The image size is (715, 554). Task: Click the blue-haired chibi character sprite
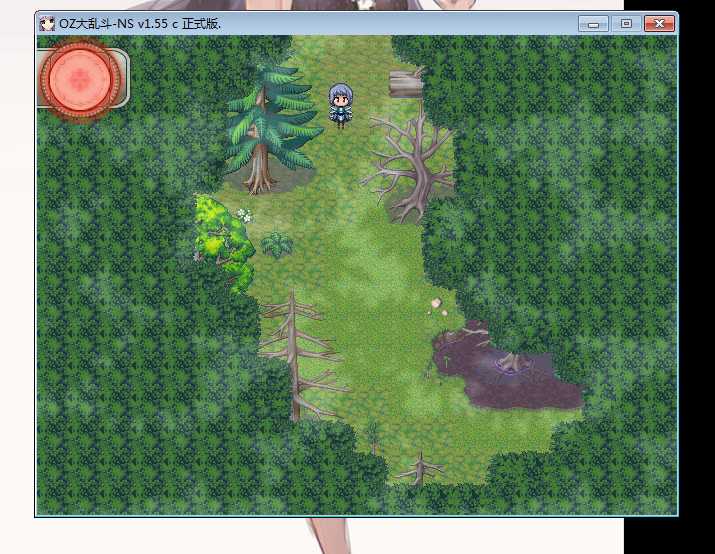point(341,105)
